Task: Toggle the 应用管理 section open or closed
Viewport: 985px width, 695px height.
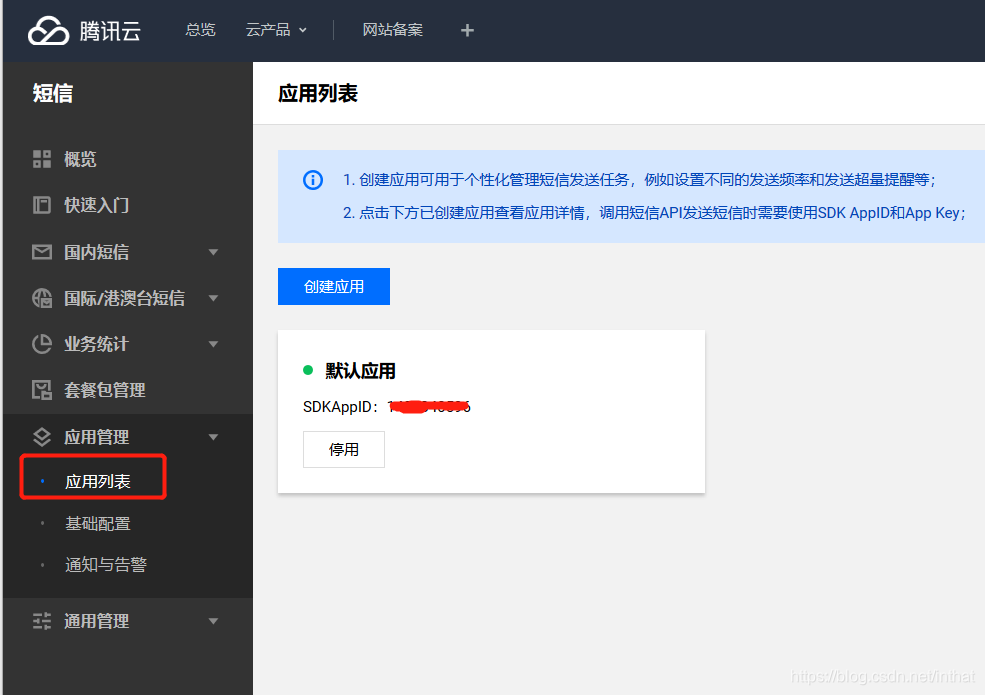Action: tap(213, 436)
